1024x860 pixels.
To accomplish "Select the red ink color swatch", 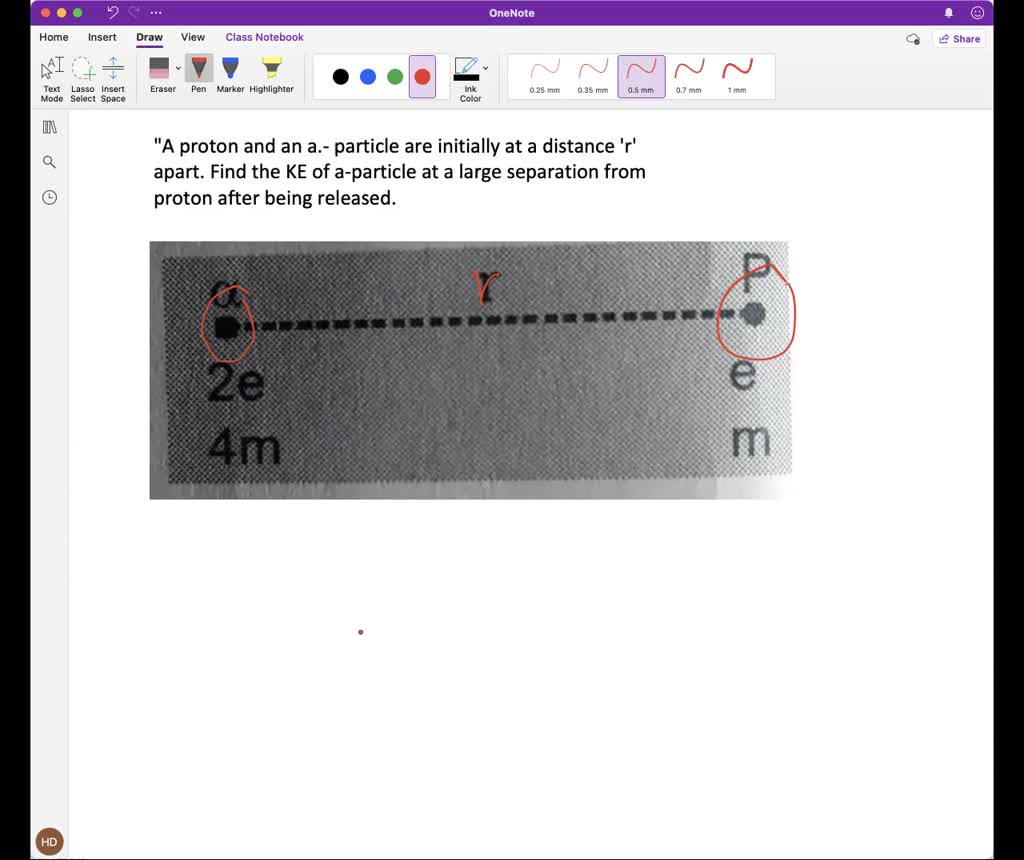I will pos(422,76).
